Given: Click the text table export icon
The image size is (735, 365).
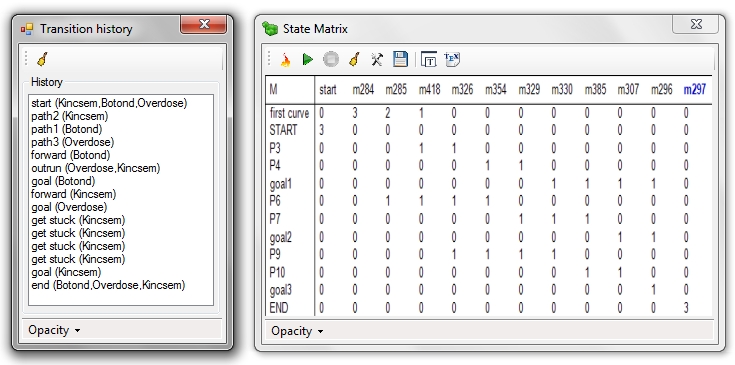Looking at the screenshot, I should pyautogui.click(x=429, y=60).
